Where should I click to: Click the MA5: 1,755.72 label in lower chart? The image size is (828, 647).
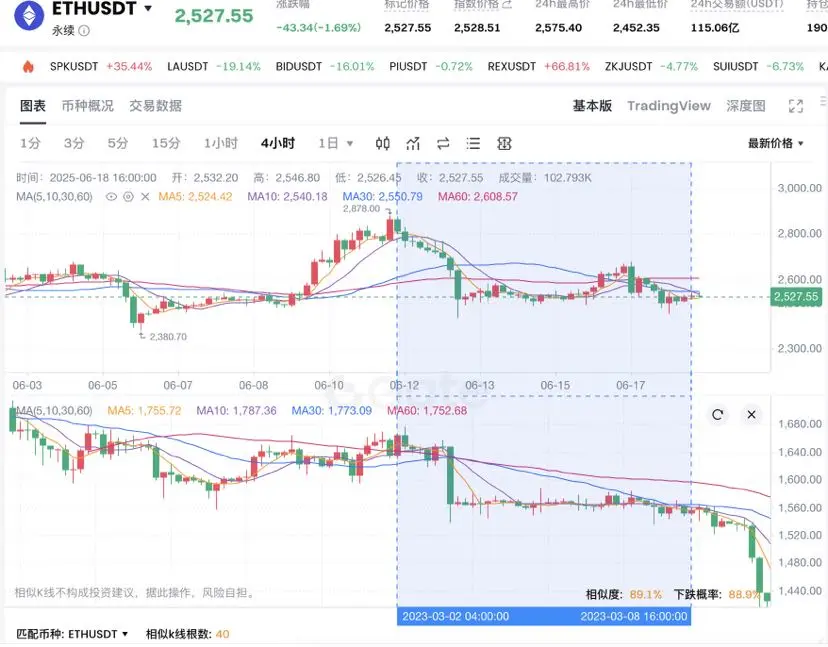pos(144,410)
